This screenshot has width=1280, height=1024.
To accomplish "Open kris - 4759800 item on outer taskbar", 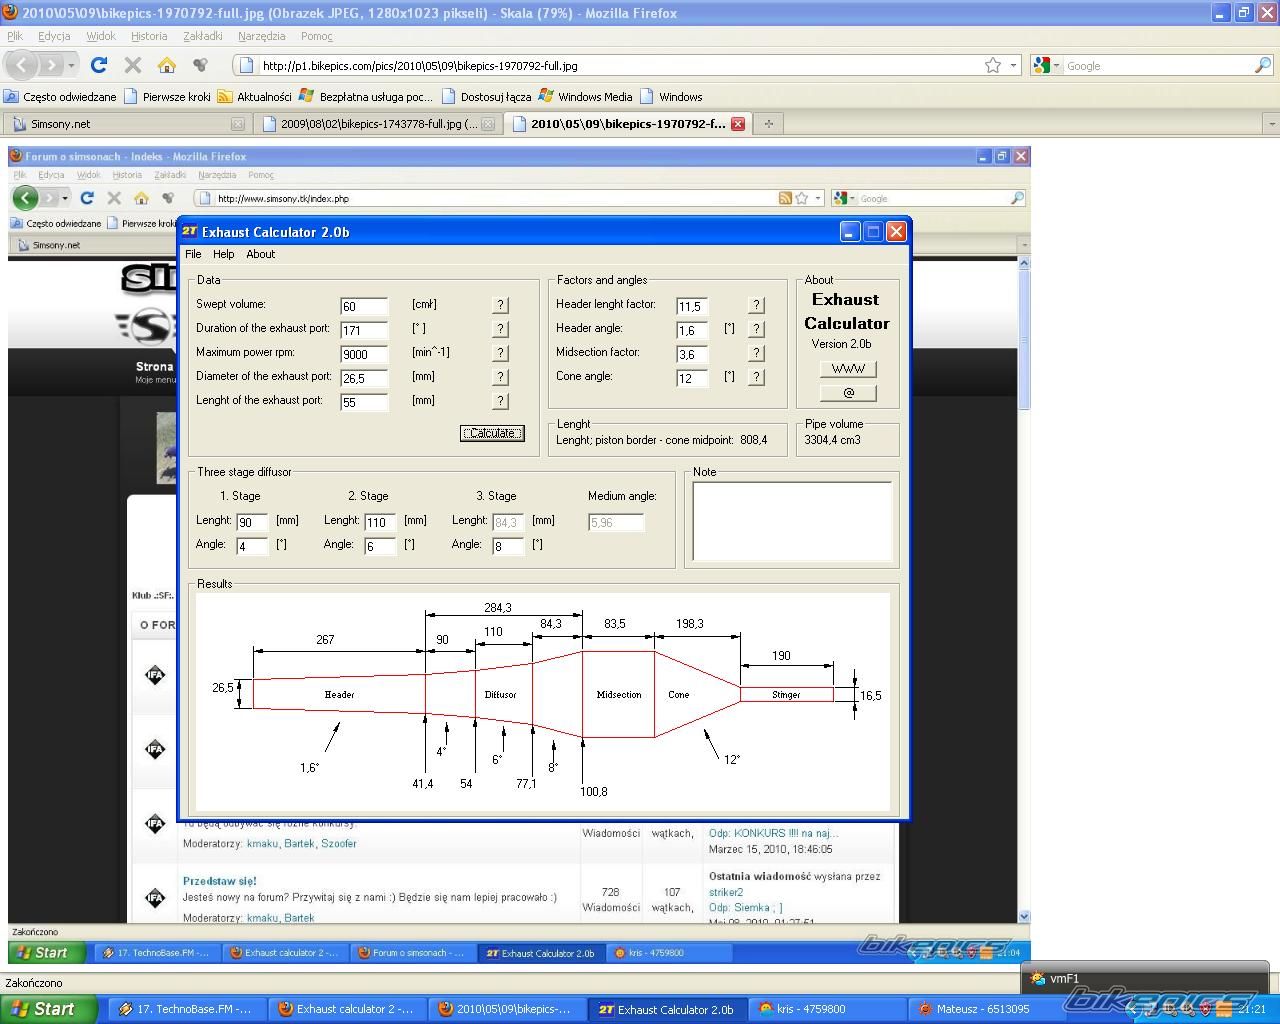I will 826,1009.
